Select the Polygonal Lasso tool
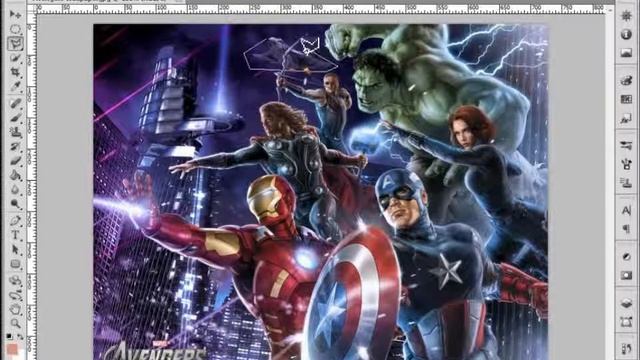640x360 pixels. tap(15, 43)
